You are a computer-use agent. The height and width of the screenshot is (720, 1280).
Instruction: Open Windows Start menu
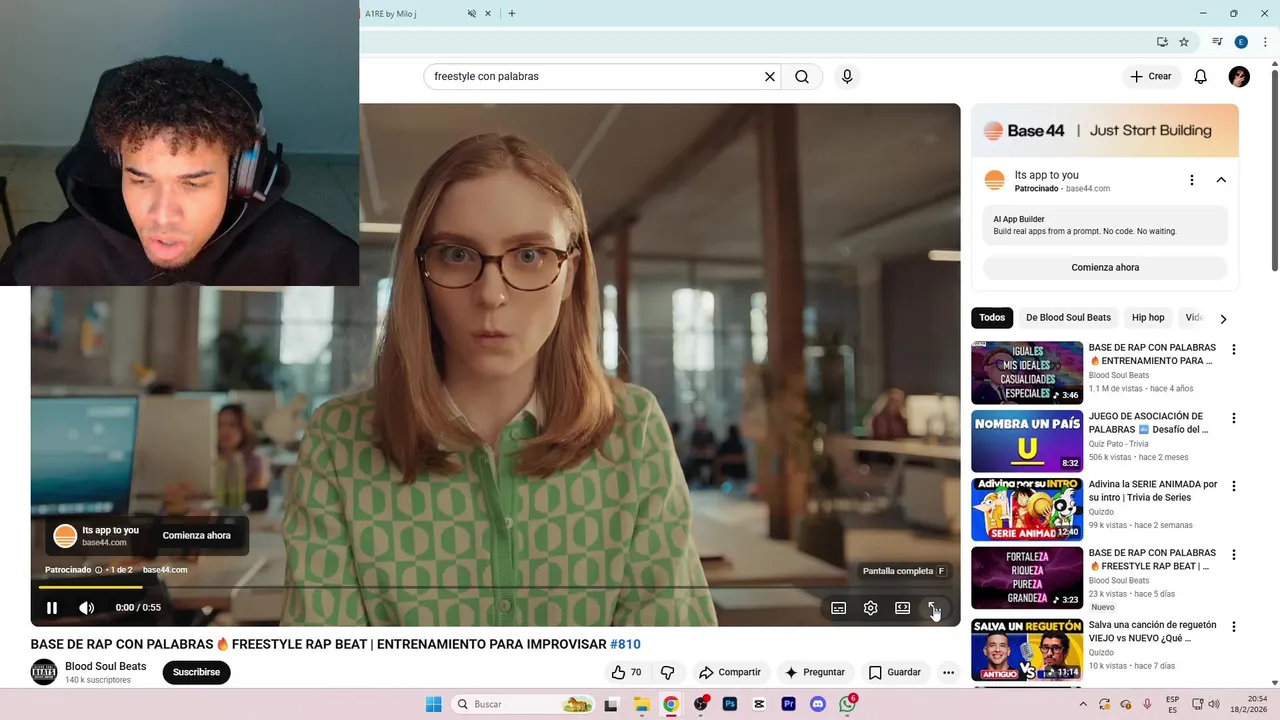pyautogui.click(x=433, y=704)
